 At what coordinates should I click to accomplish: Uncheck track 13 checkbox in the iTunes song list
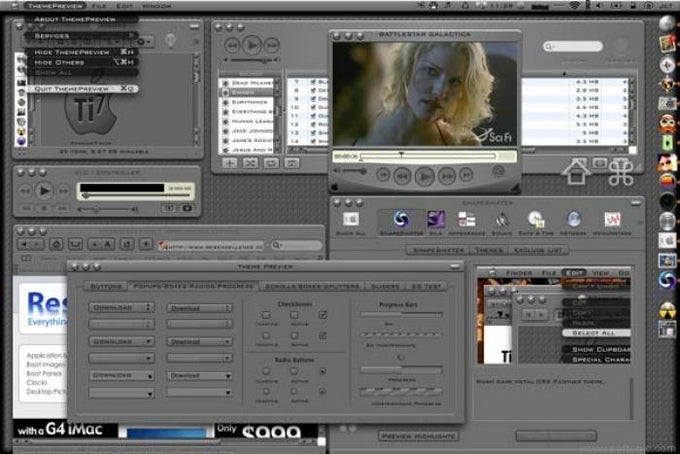[313, 132]
